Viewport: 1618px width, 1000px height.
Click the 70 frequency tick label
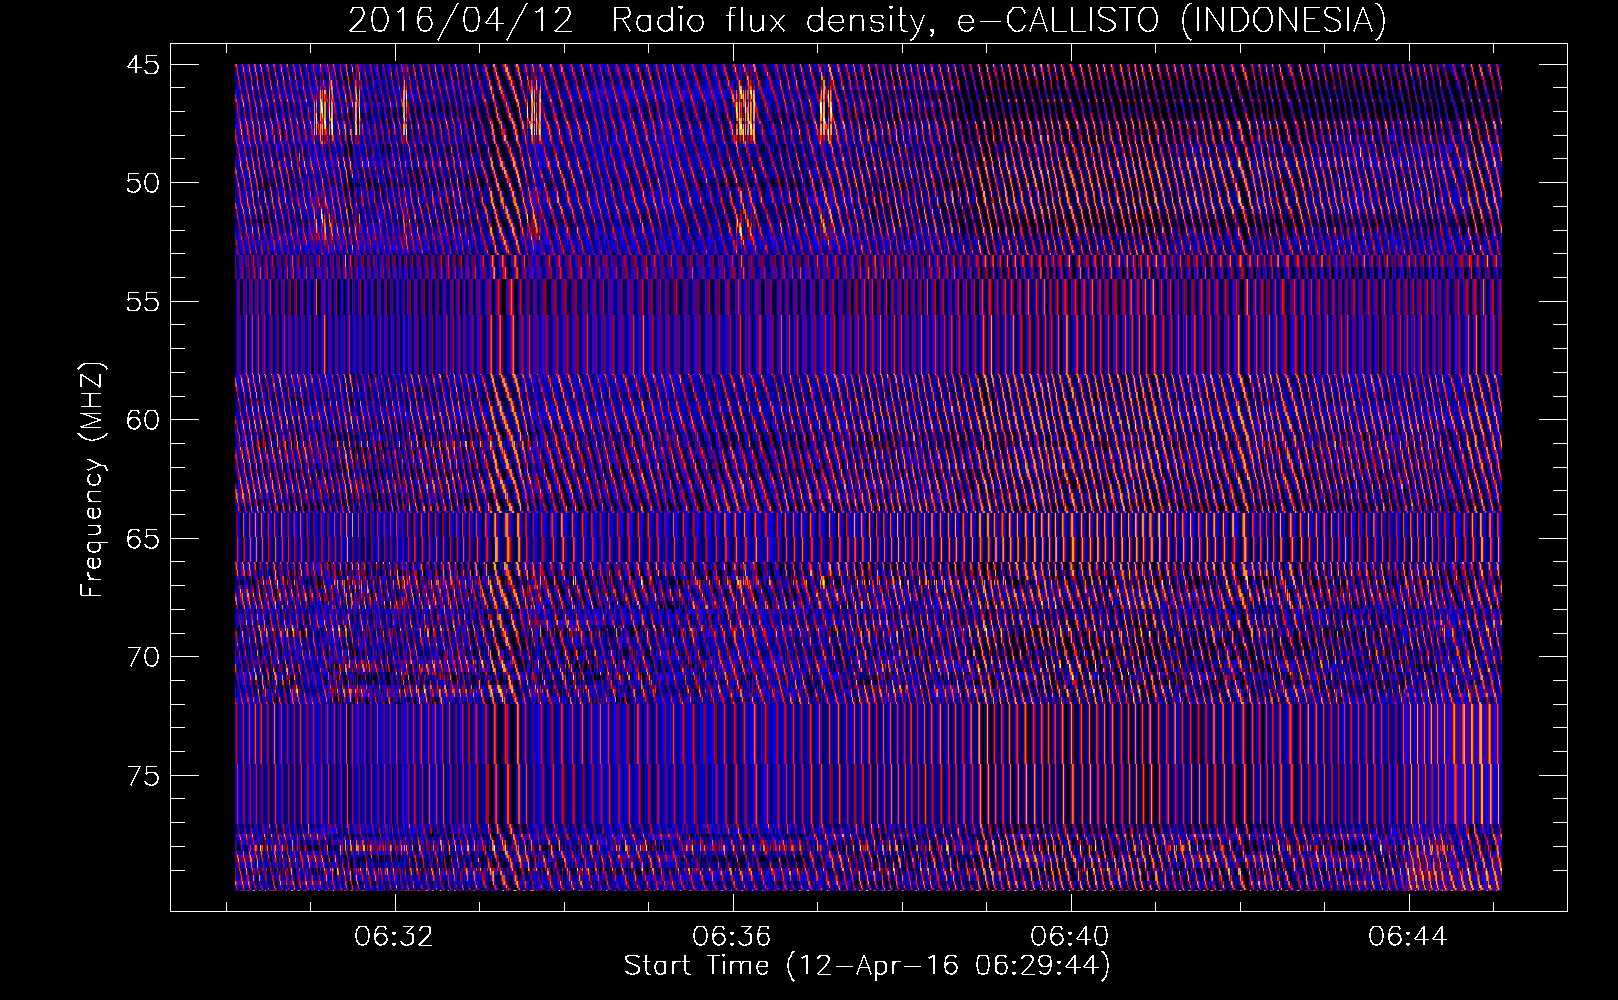pos(142,657)
